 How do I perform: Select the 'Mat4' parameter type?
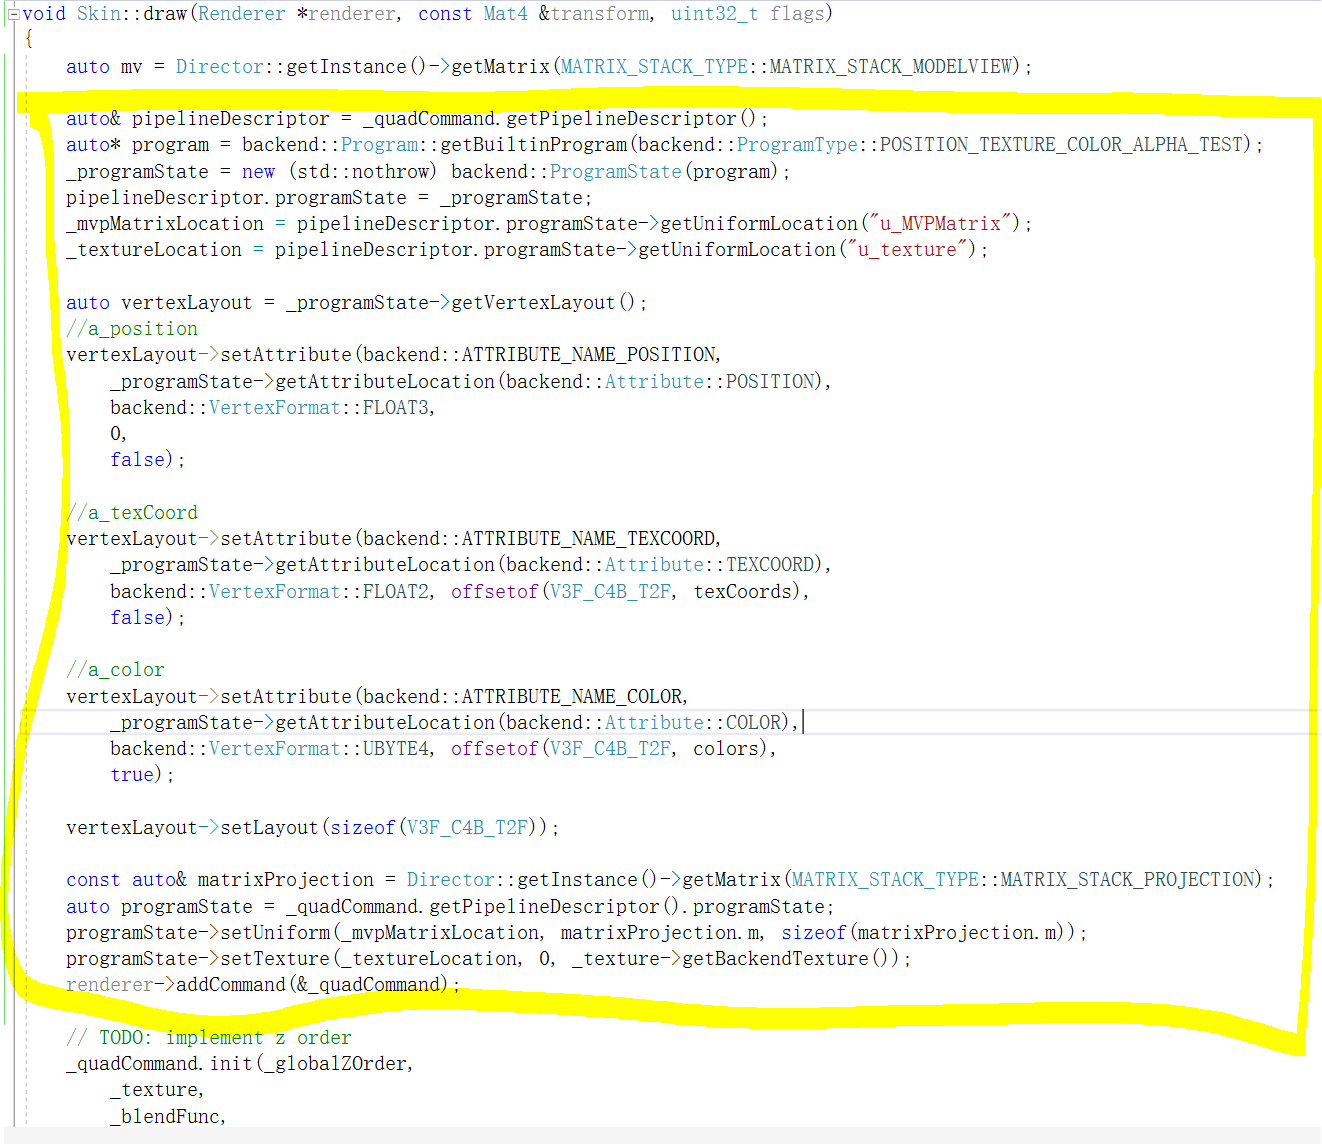pyautogui.click(x=505, y=14)
